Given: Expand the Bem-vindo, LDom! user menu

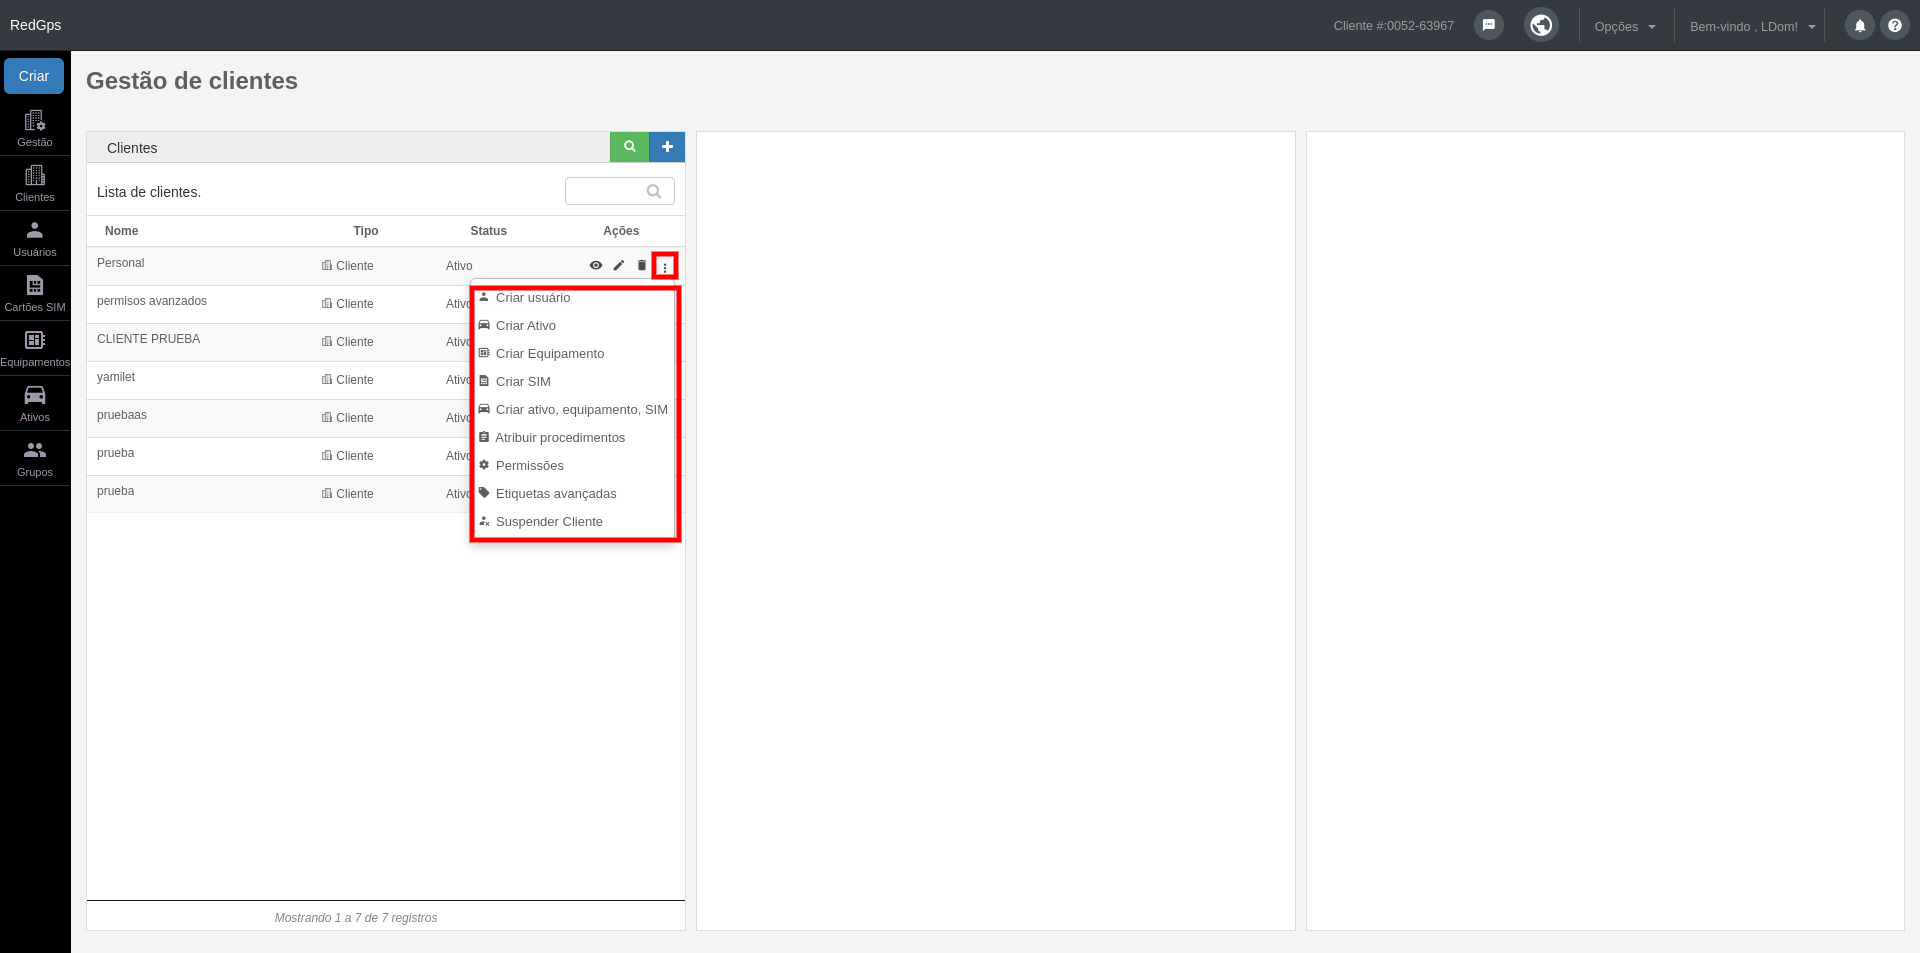Looking at the screenshot, I should coord(1752,26).
